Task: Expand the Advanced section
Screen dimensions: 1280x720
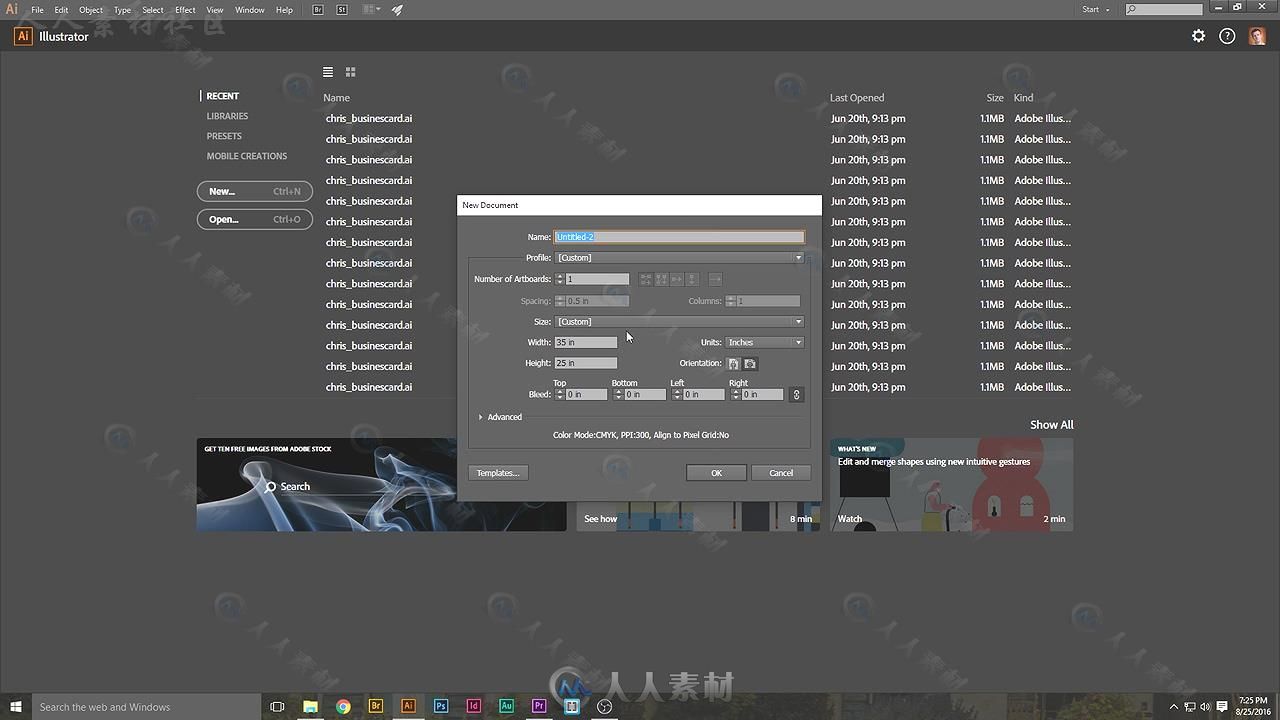Action: pyautogui.click(x=500, y=417)
